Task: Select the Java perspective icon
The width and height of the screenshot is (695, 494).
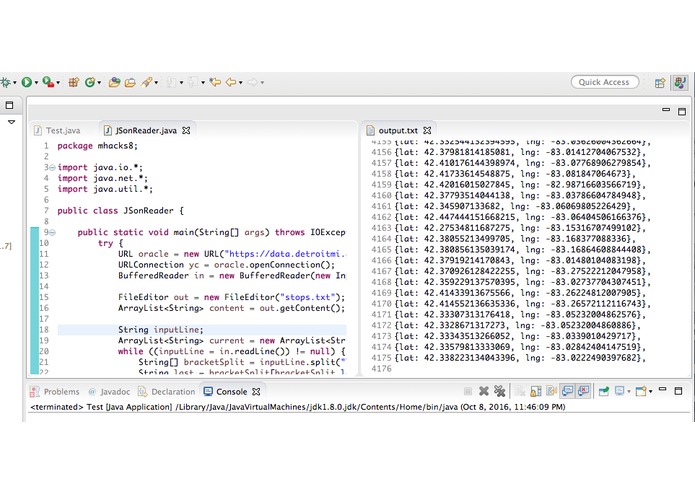Action: 680,82
